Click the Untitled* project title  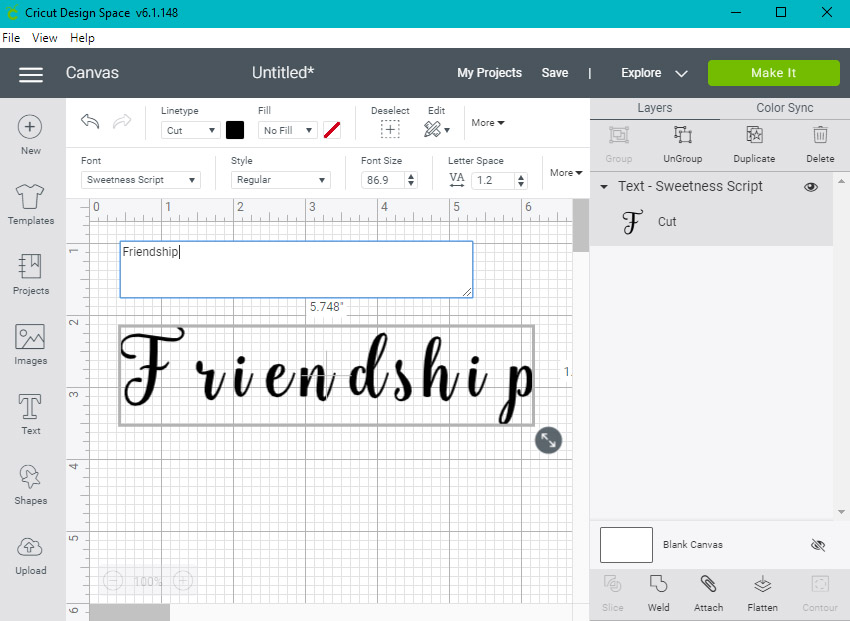pos(282,73)
